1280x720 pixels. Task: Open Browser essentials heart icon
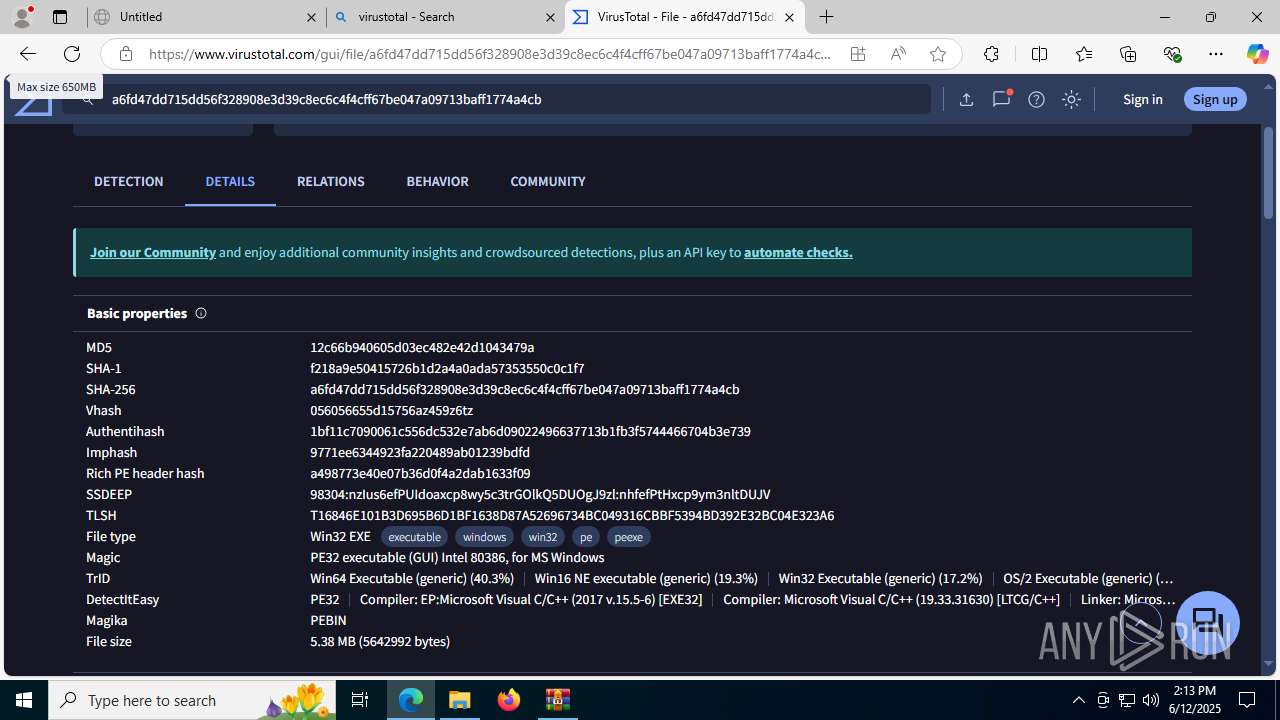pyautogui.click(x=1172, y=54)
